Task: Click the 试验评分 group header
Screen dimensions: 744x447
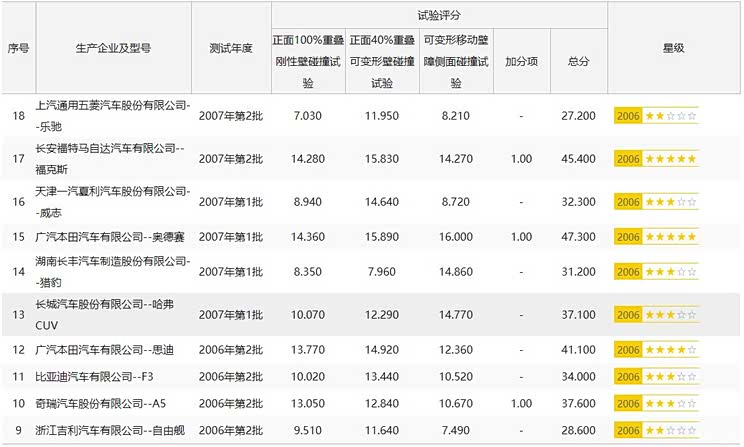Action: pyautogui.click(x=439, y=17)
